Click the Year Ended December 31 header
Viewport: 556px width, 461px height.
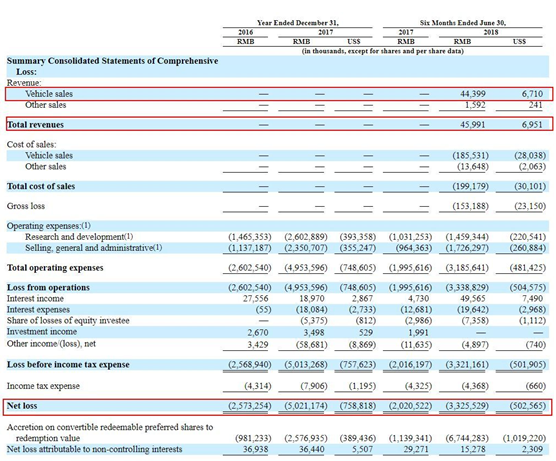click(298, 23)
